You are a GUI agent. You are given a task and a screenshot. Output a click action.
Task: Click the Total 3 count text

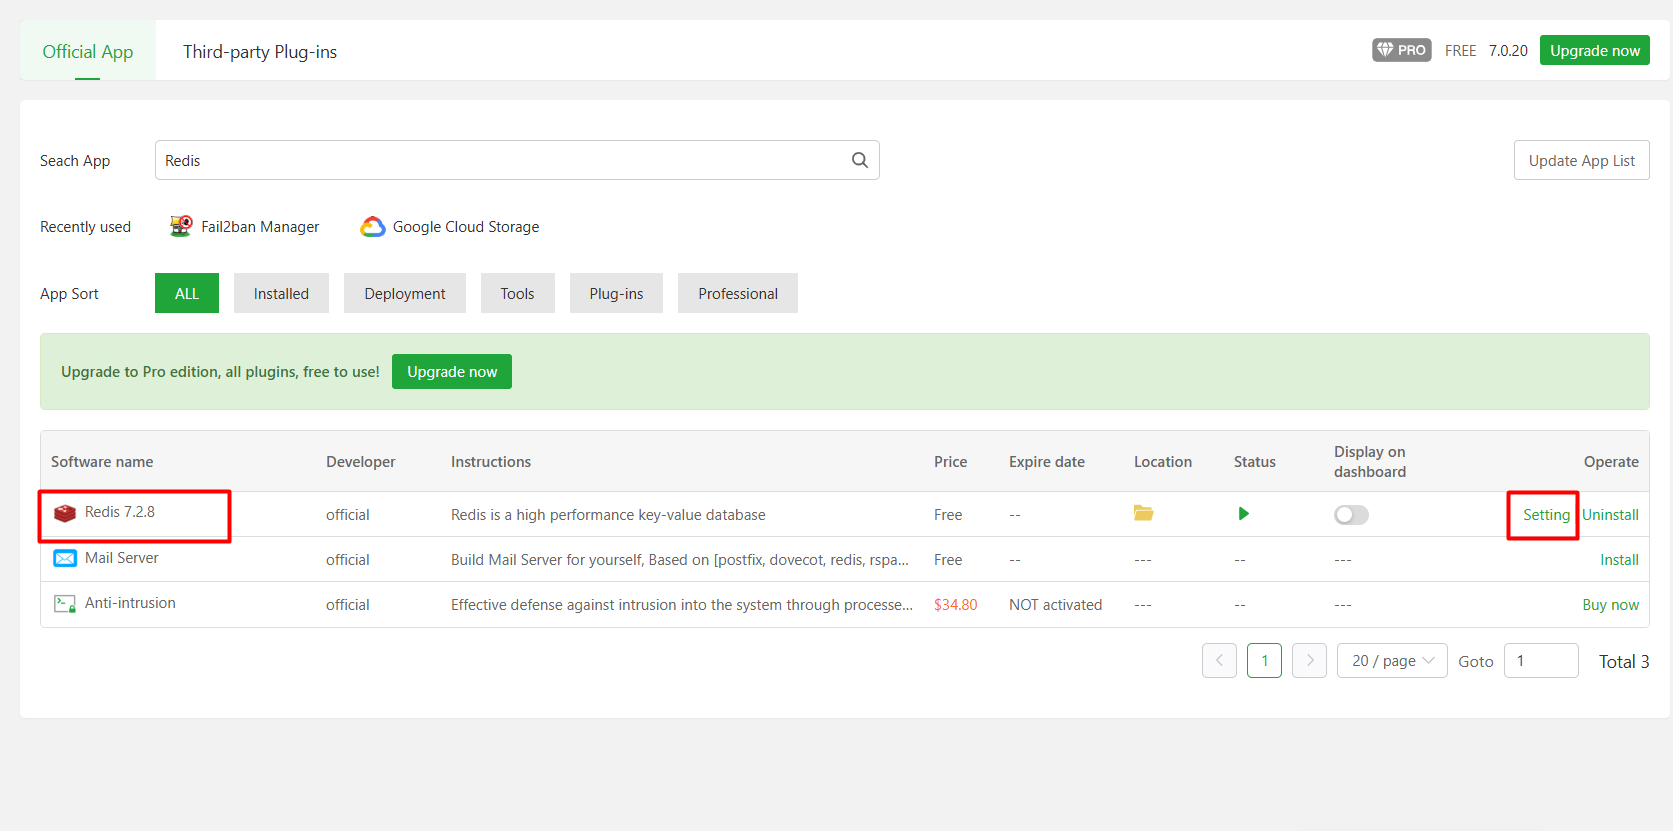point(1624,661)
